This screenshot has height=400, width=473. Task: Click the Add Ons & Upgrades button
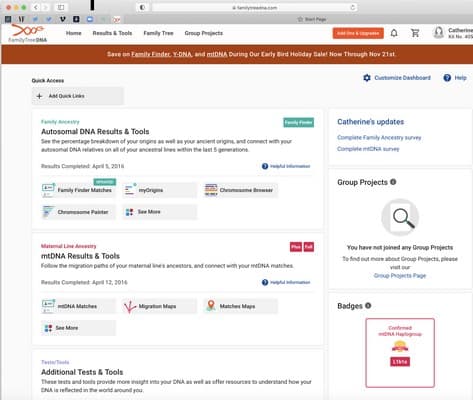358,33
